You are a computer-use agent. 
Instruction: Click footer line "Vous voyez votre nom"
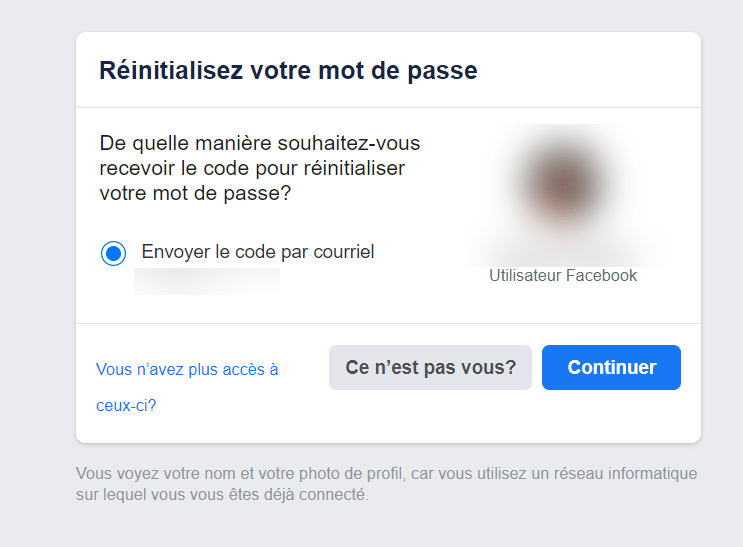point(386,473)
